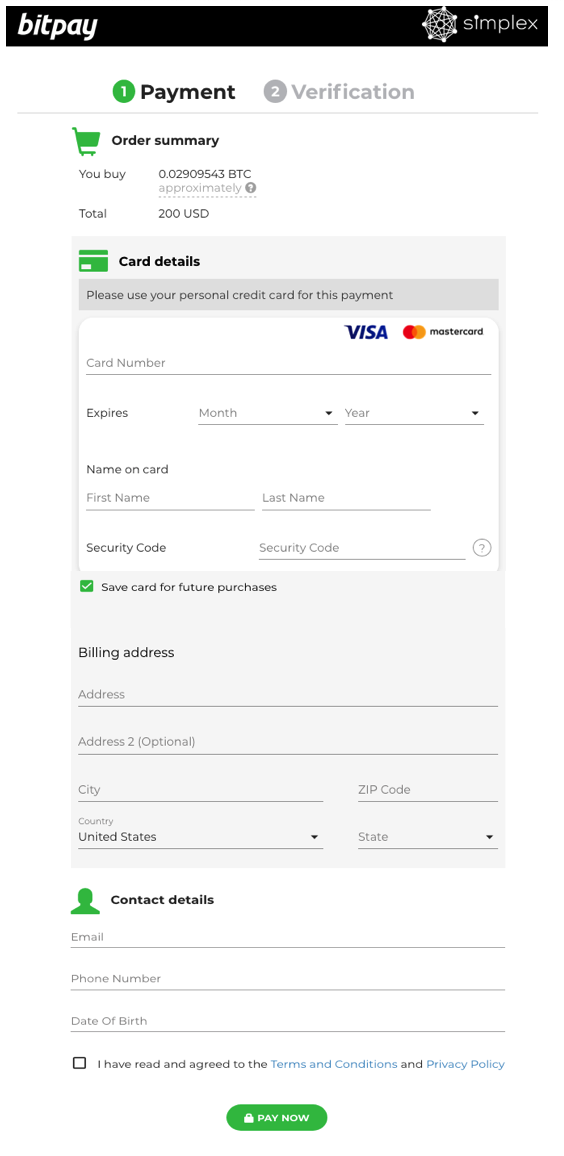Click the green shopping cart icon
The image size is (564, 1156).
click(x=86, y=141)
